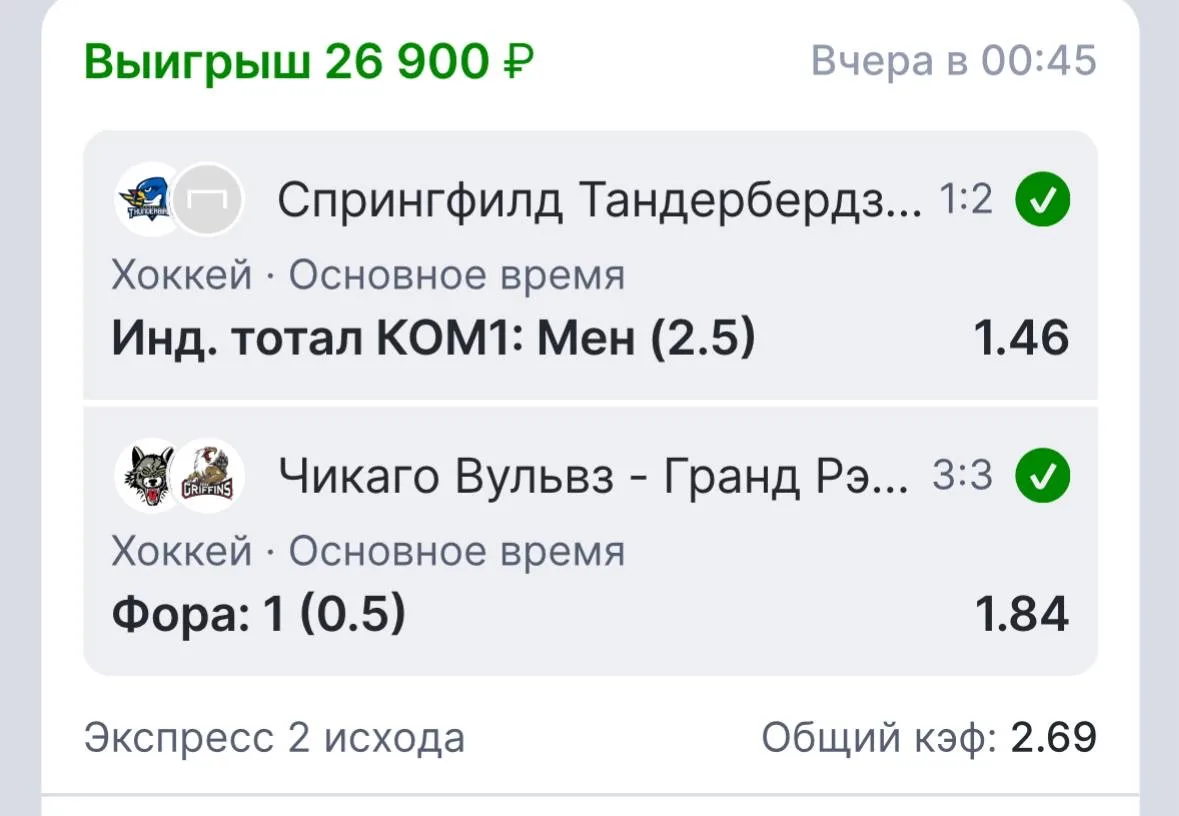The height and width of the screenshot is (816, 1179).
Task: Click the green checkmark next to score 1:2
Action: pos(1042,200)
